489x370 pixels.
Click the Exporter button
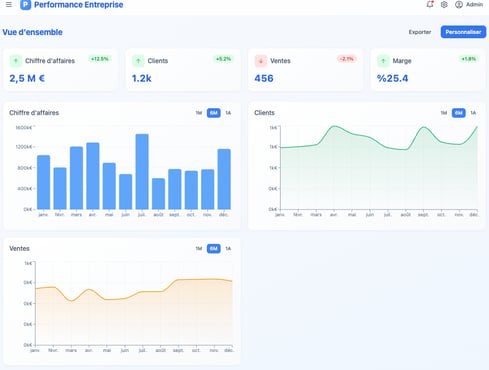(420, 32)
